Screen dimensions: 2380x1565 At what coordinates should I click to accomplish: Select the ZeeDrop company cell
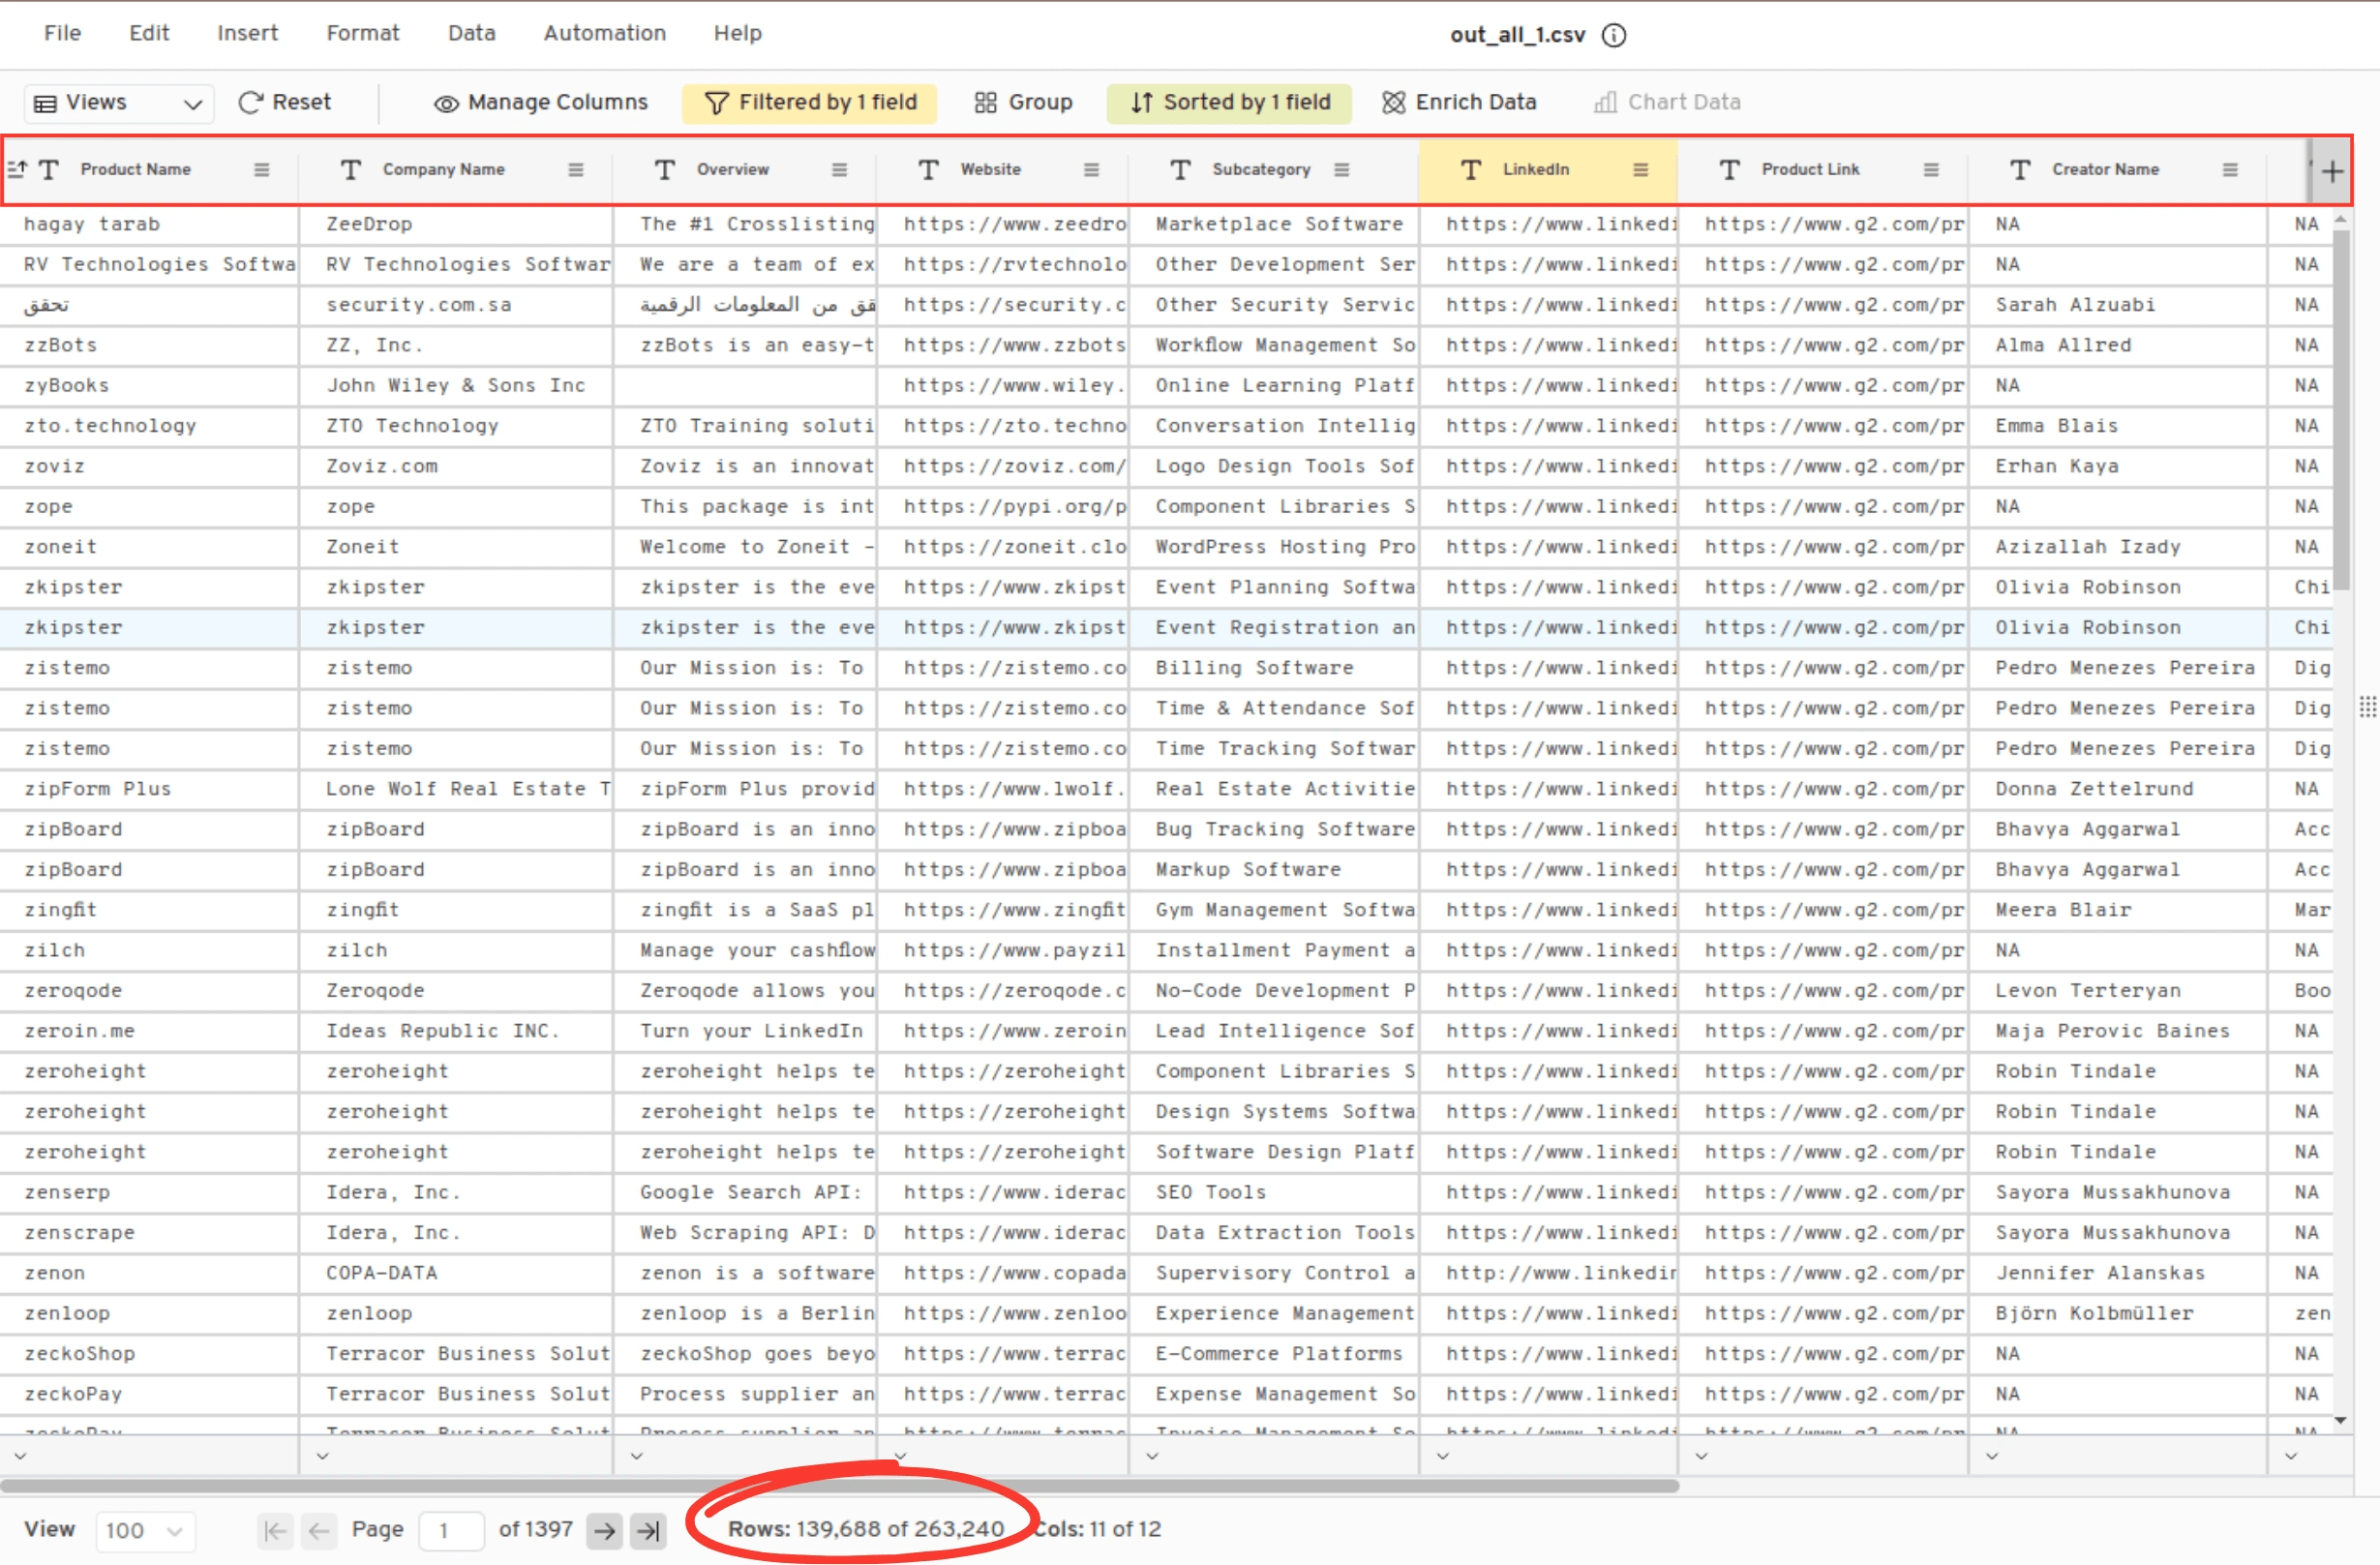[x=456, y=224]
